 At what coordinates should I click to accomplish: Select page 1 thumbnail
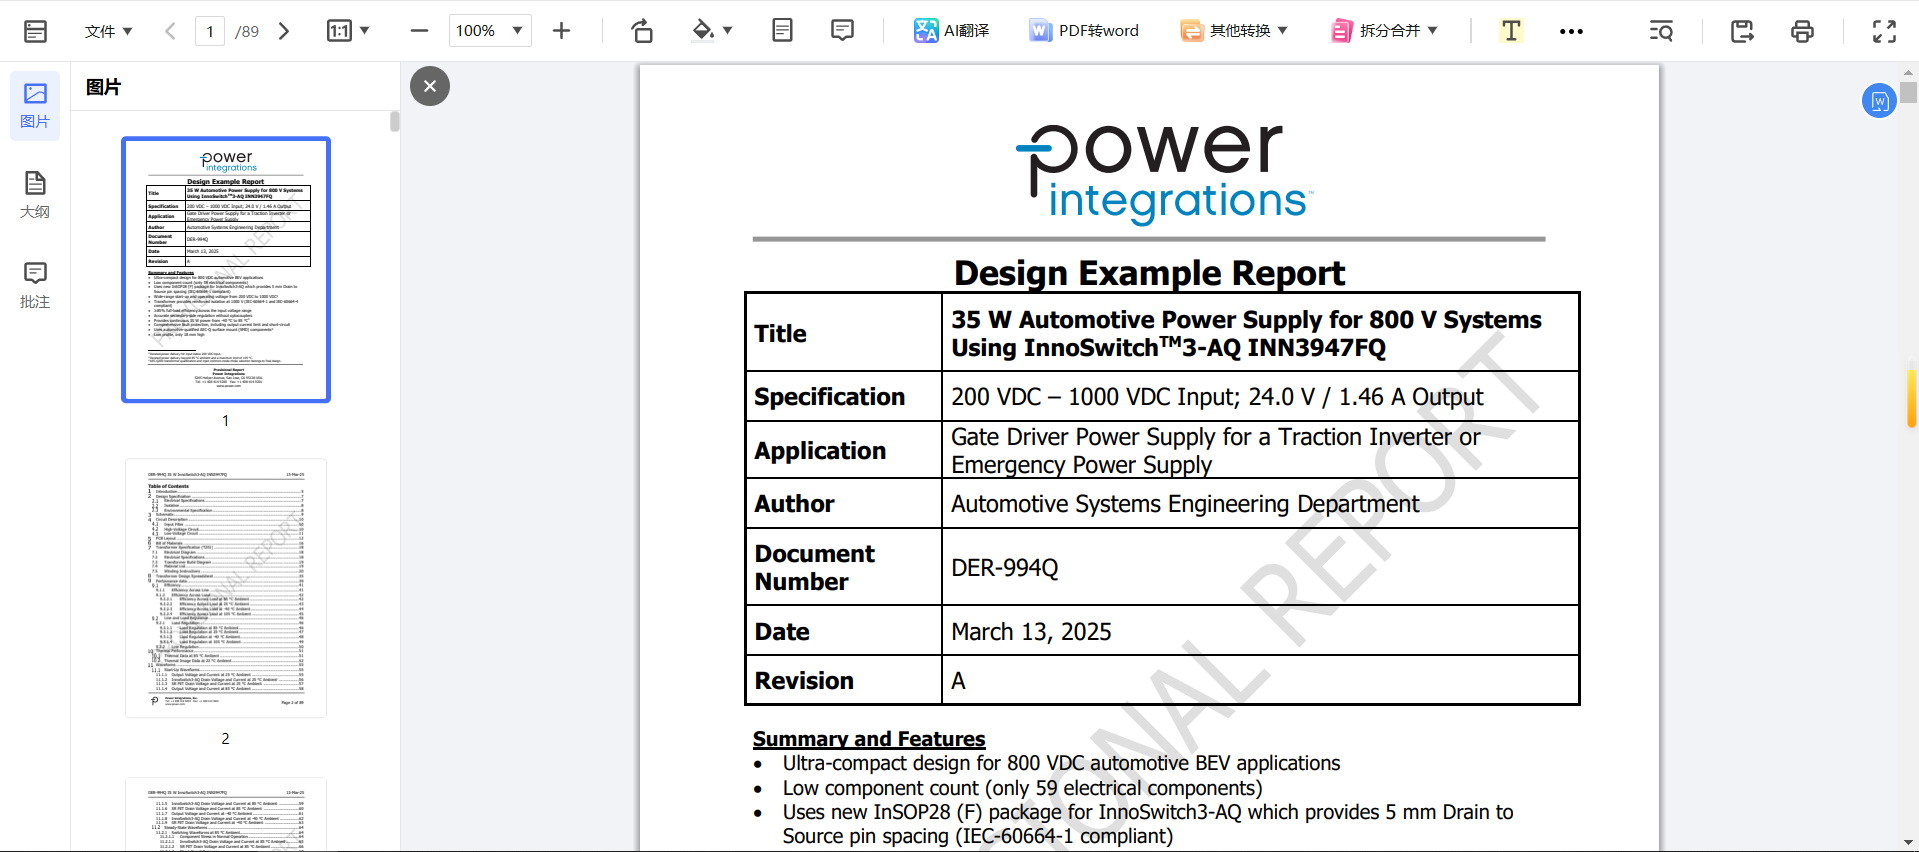click(x=226, y=270)
